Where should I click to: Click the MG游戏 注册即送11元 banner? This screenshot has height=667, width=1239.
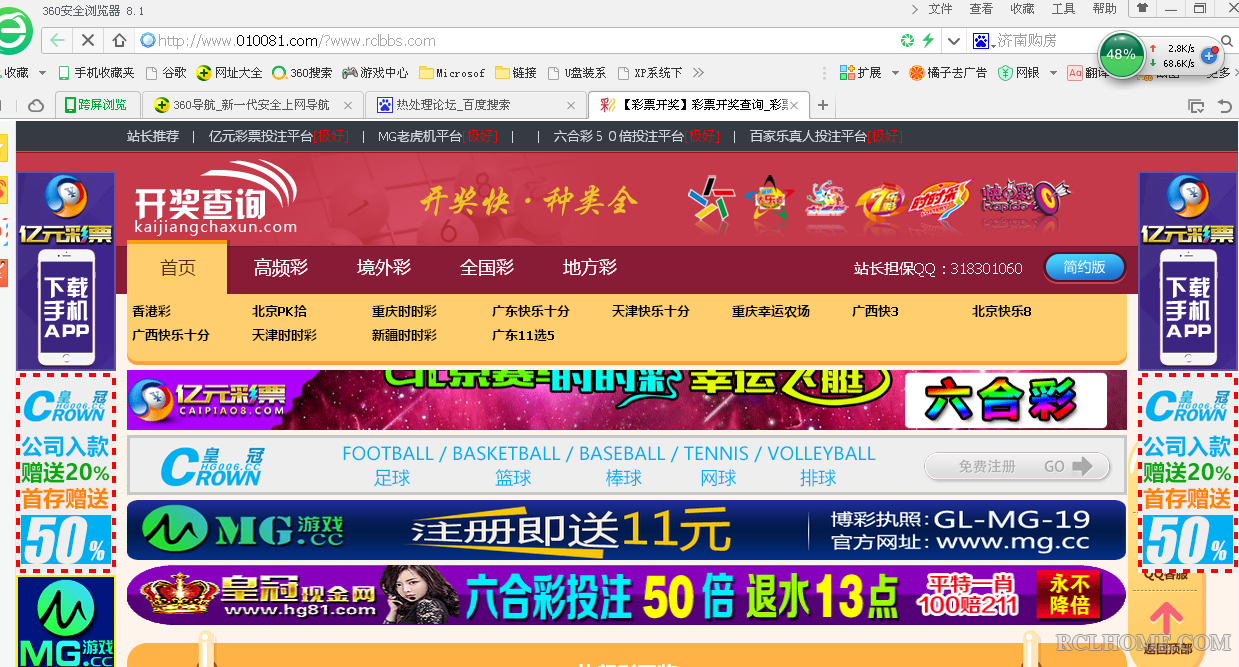(x=626, y=530)
